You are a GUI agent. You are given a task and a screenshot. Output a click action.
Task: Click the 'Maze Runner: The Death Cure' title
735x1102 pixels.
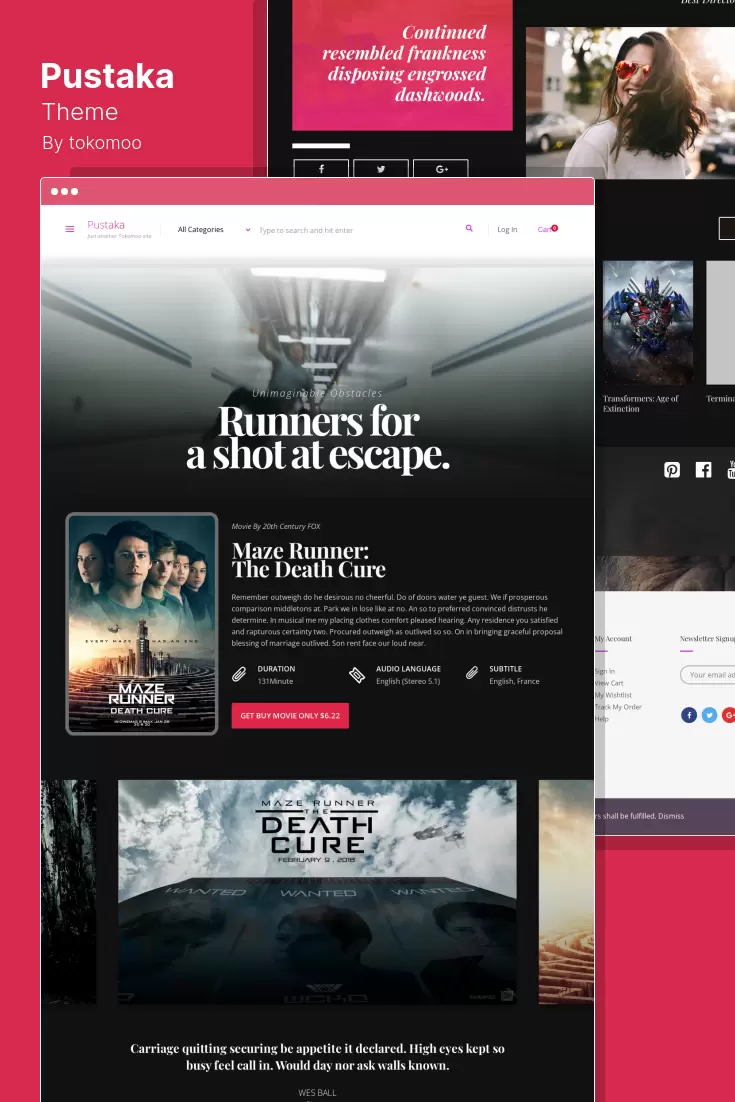pyautogui.click(x=308, y=559)
